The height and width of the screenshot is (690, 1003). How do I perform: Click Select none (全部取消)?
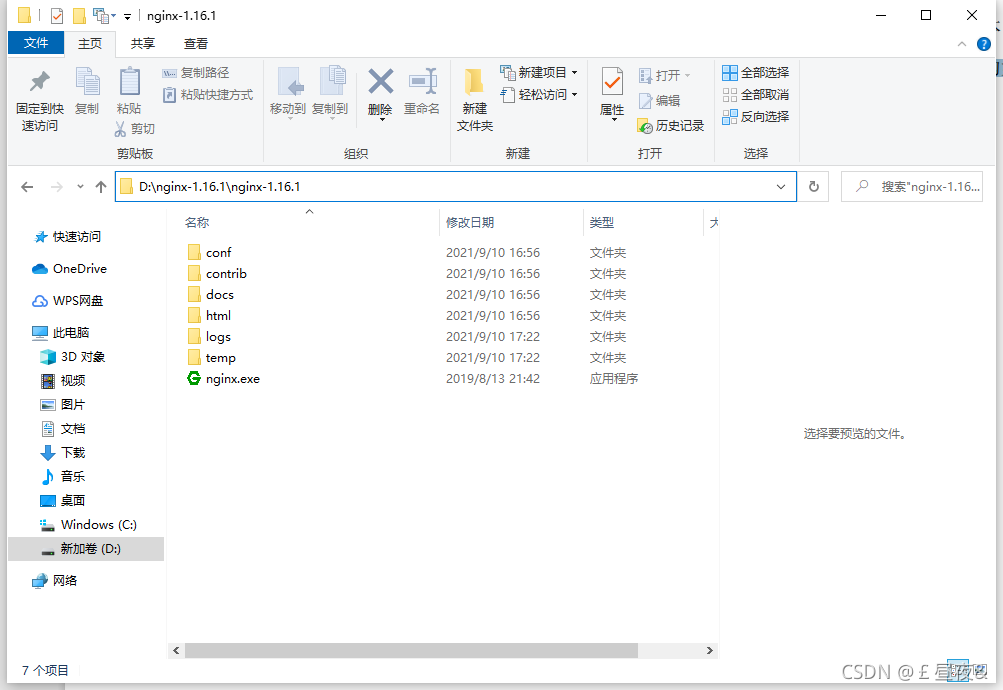[x=755, y=95]
